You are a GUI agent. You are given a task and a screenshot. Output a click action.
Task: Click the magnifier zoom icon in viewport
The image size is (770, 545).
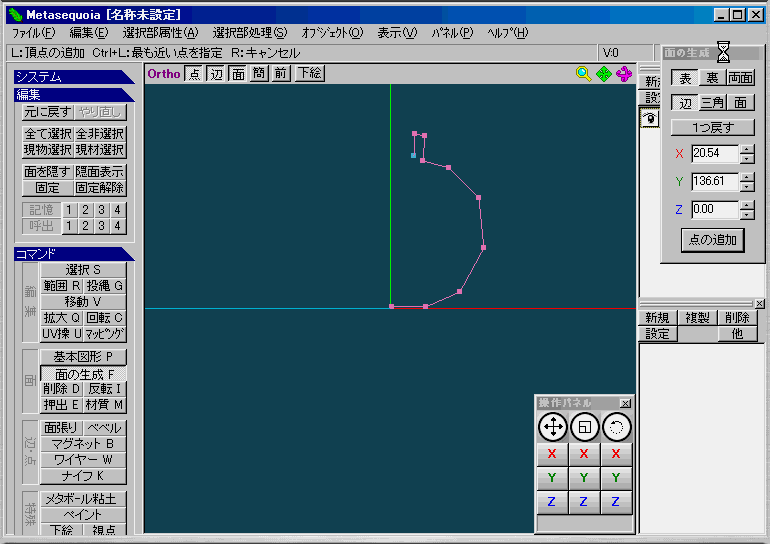pyautogui.click(x=583, y=74)
